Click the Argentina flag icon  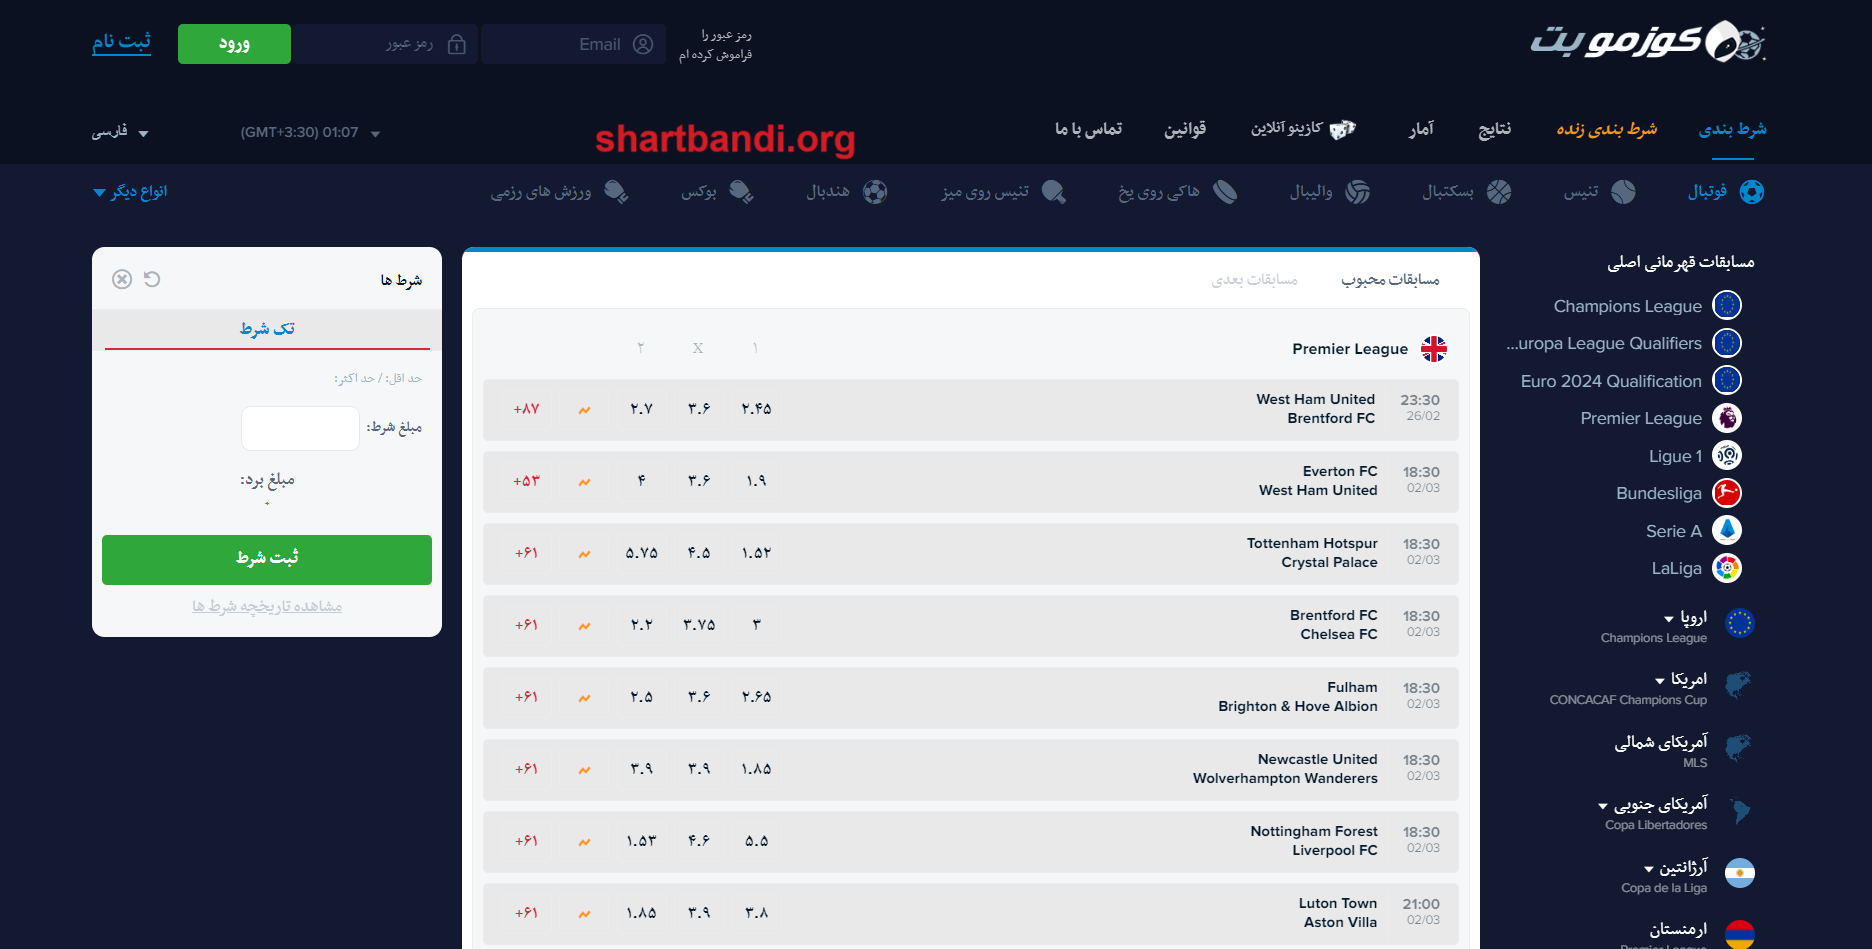[x=1740, y=873]
